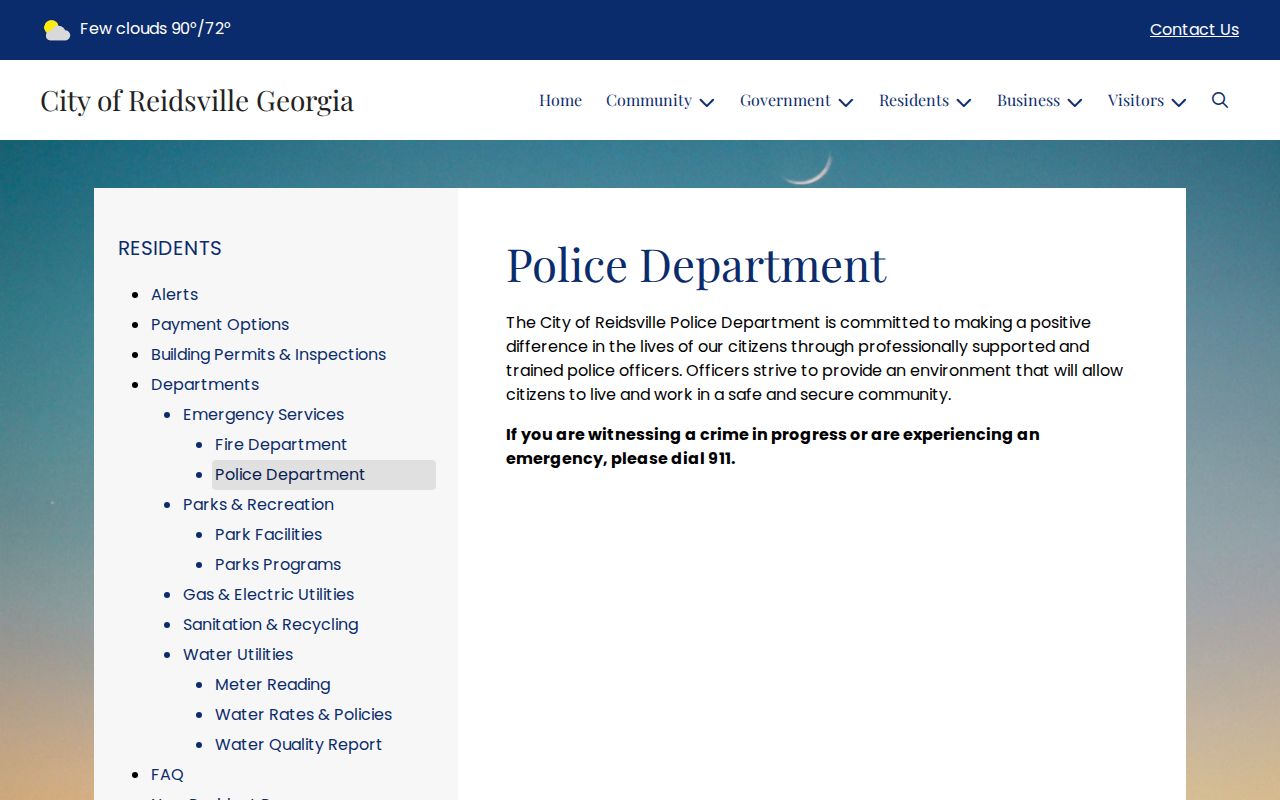Screen dimensions: 1280x800
Task: Click the Few clouds 90°/72° weather text
Action: 155,28
